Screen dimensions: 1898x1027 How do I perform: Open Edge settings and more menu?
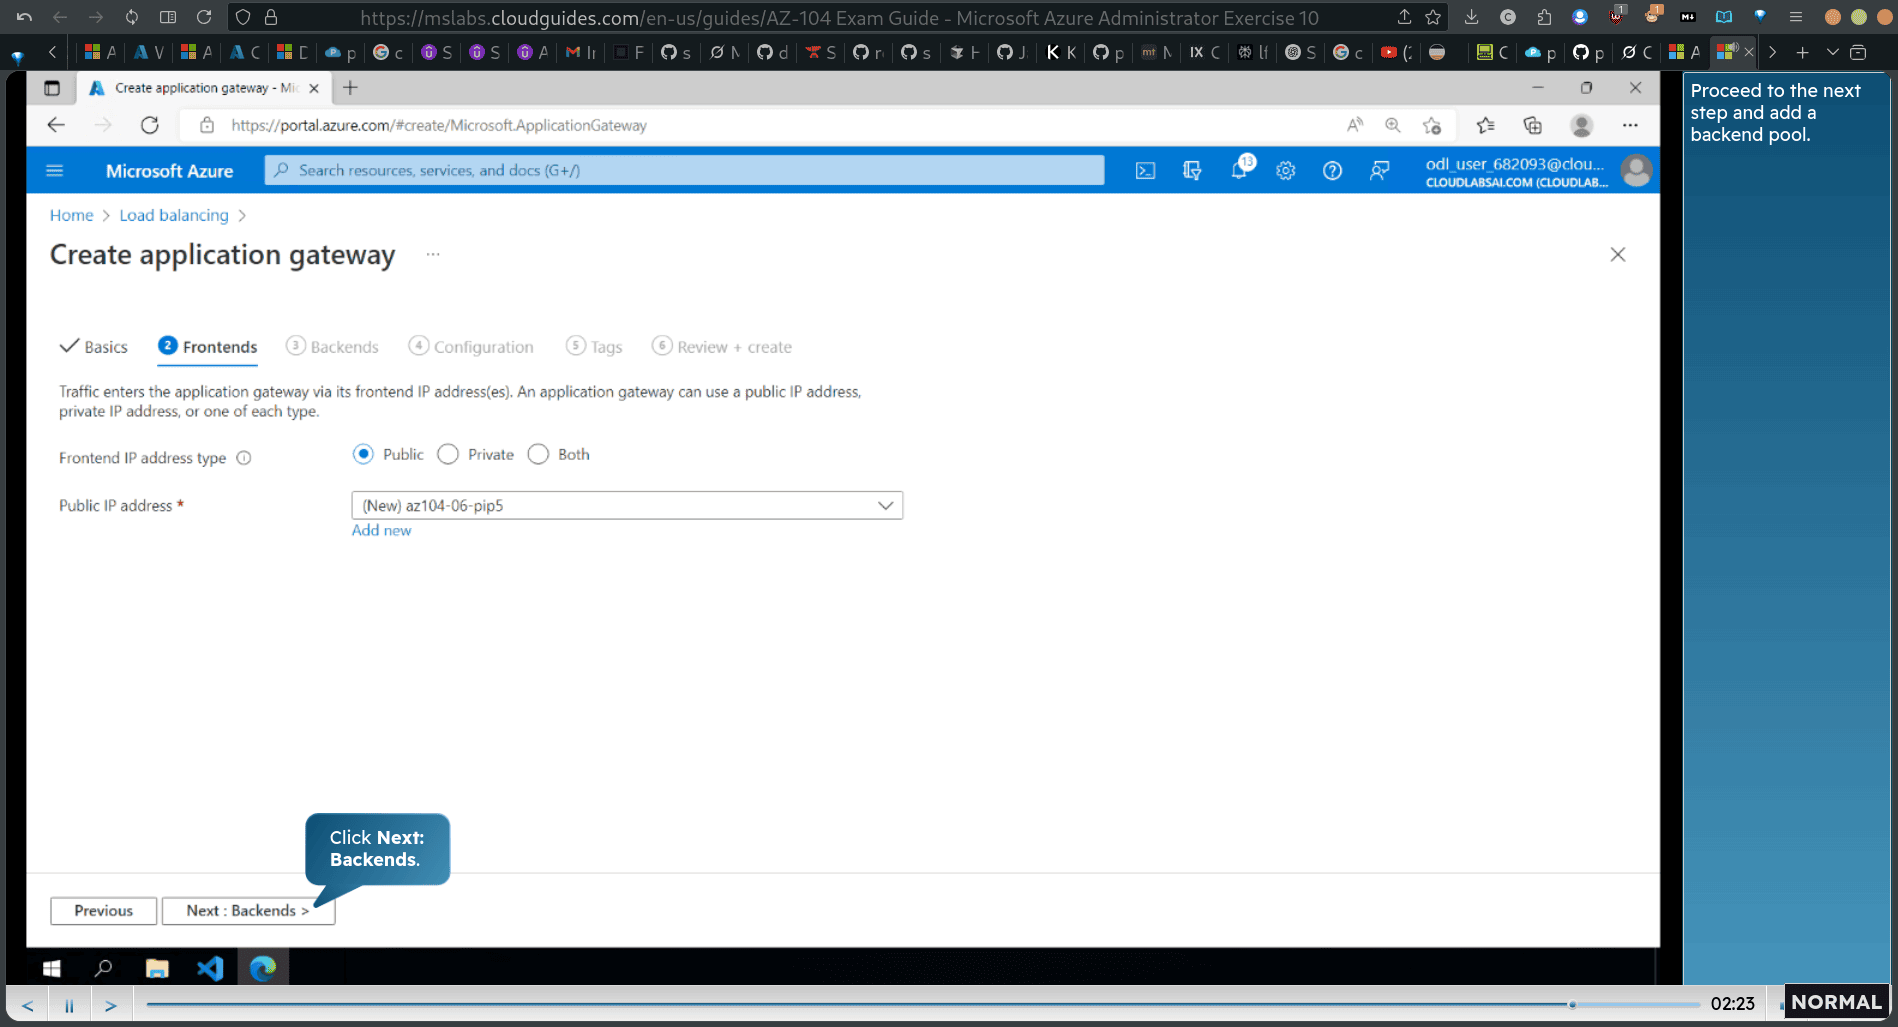pyautogui.click(x=1630, y=125)
